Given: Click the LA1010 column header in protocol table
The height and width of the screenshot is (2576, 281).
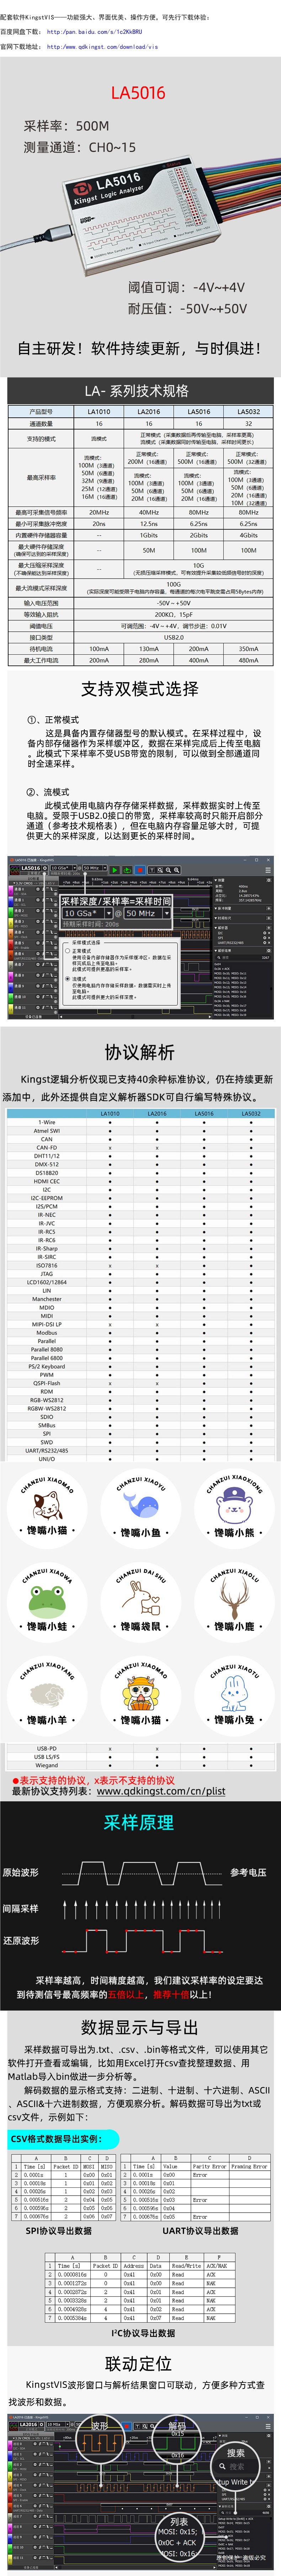Looking at the screenshot, I should [110, 1113].
